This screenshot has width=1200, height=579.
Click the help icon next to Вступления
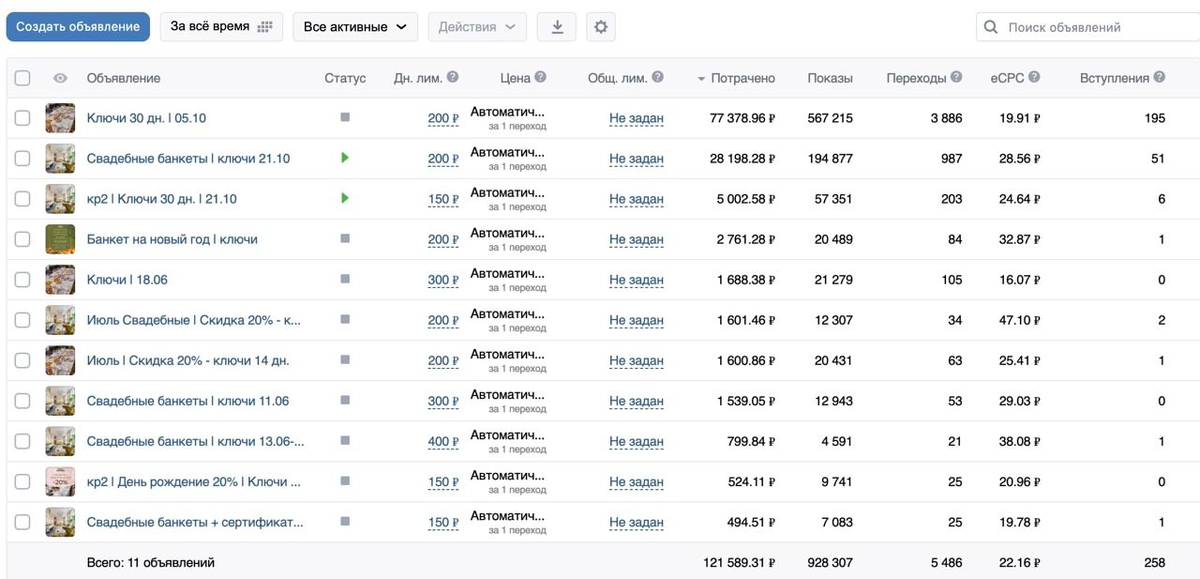pos(1159,77)
